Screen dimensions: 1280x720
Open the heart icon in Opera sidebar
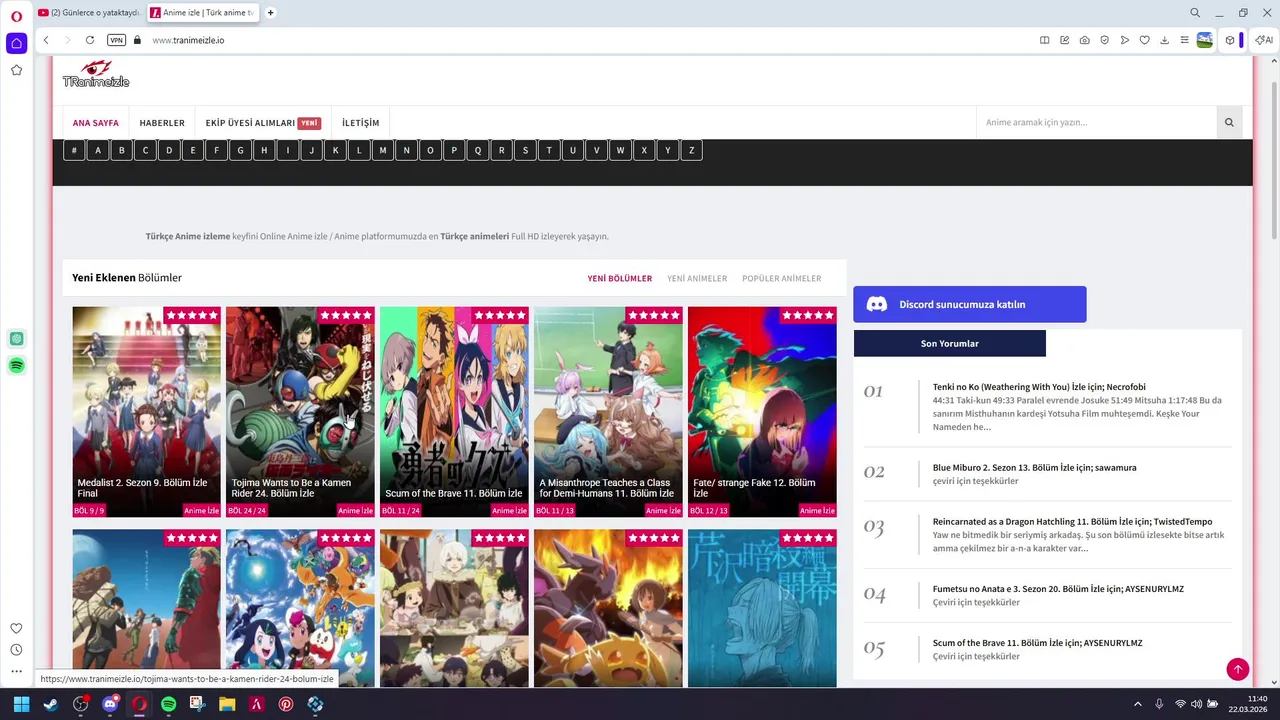(x=16, y=628)
